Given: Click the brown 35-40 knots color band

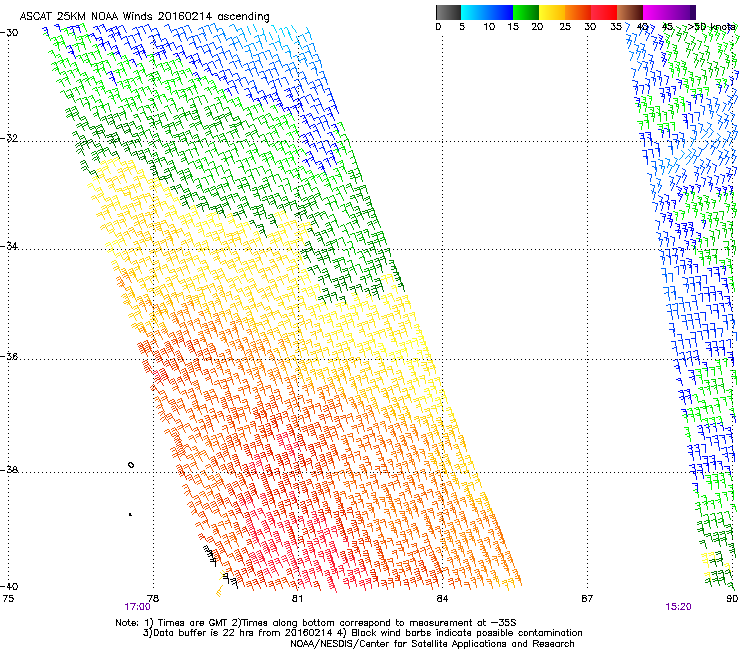Looking at the screenshot, I should pos(630,12).
